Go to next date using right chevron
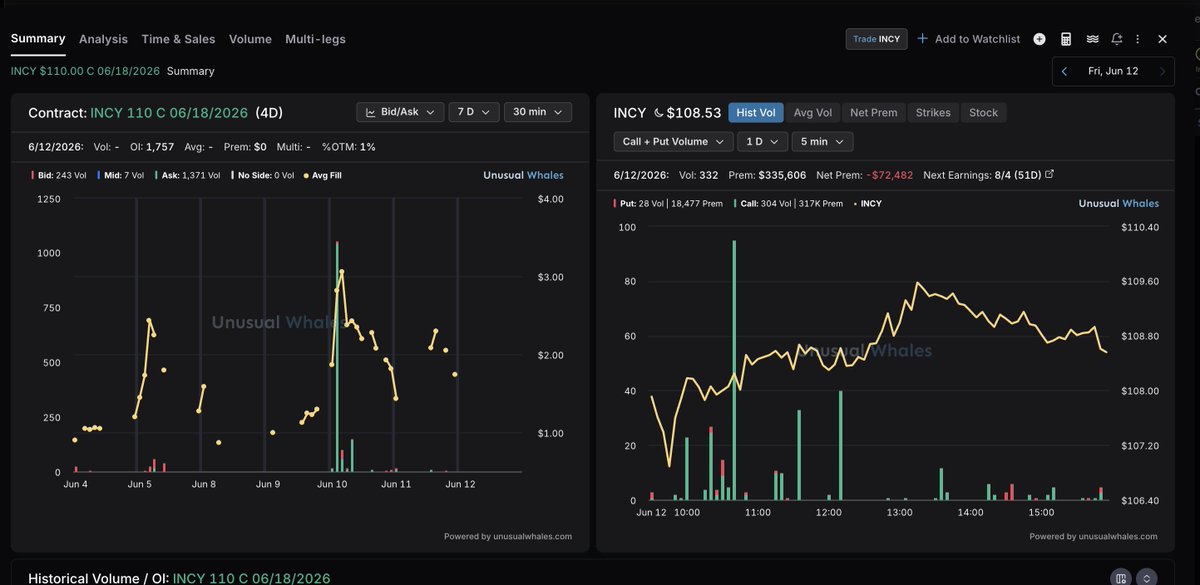 click(x=1162, y=71)
